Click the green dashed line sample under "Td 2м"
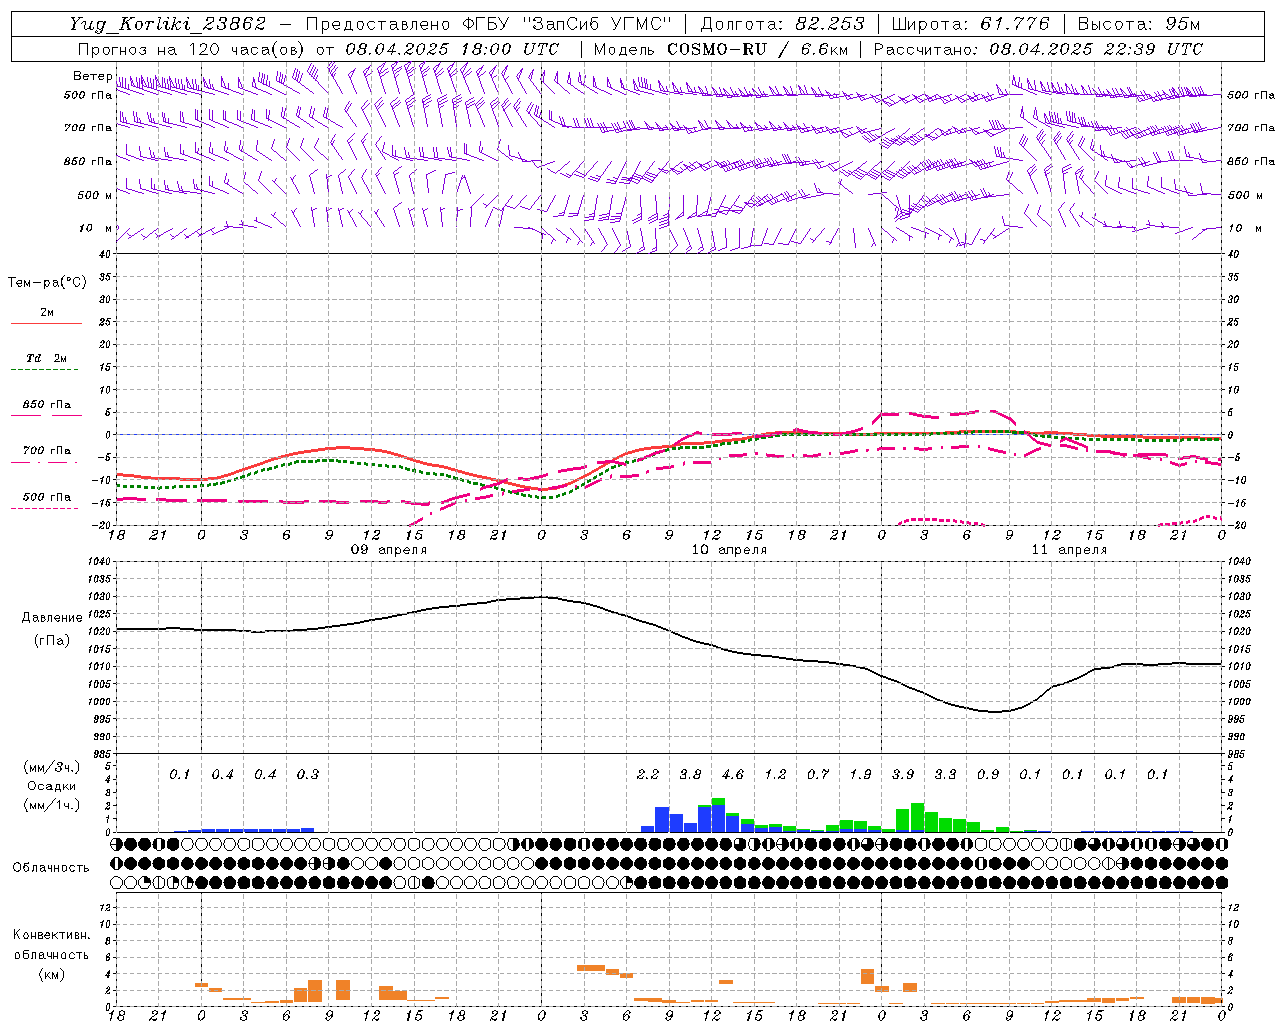 point(45,370)
